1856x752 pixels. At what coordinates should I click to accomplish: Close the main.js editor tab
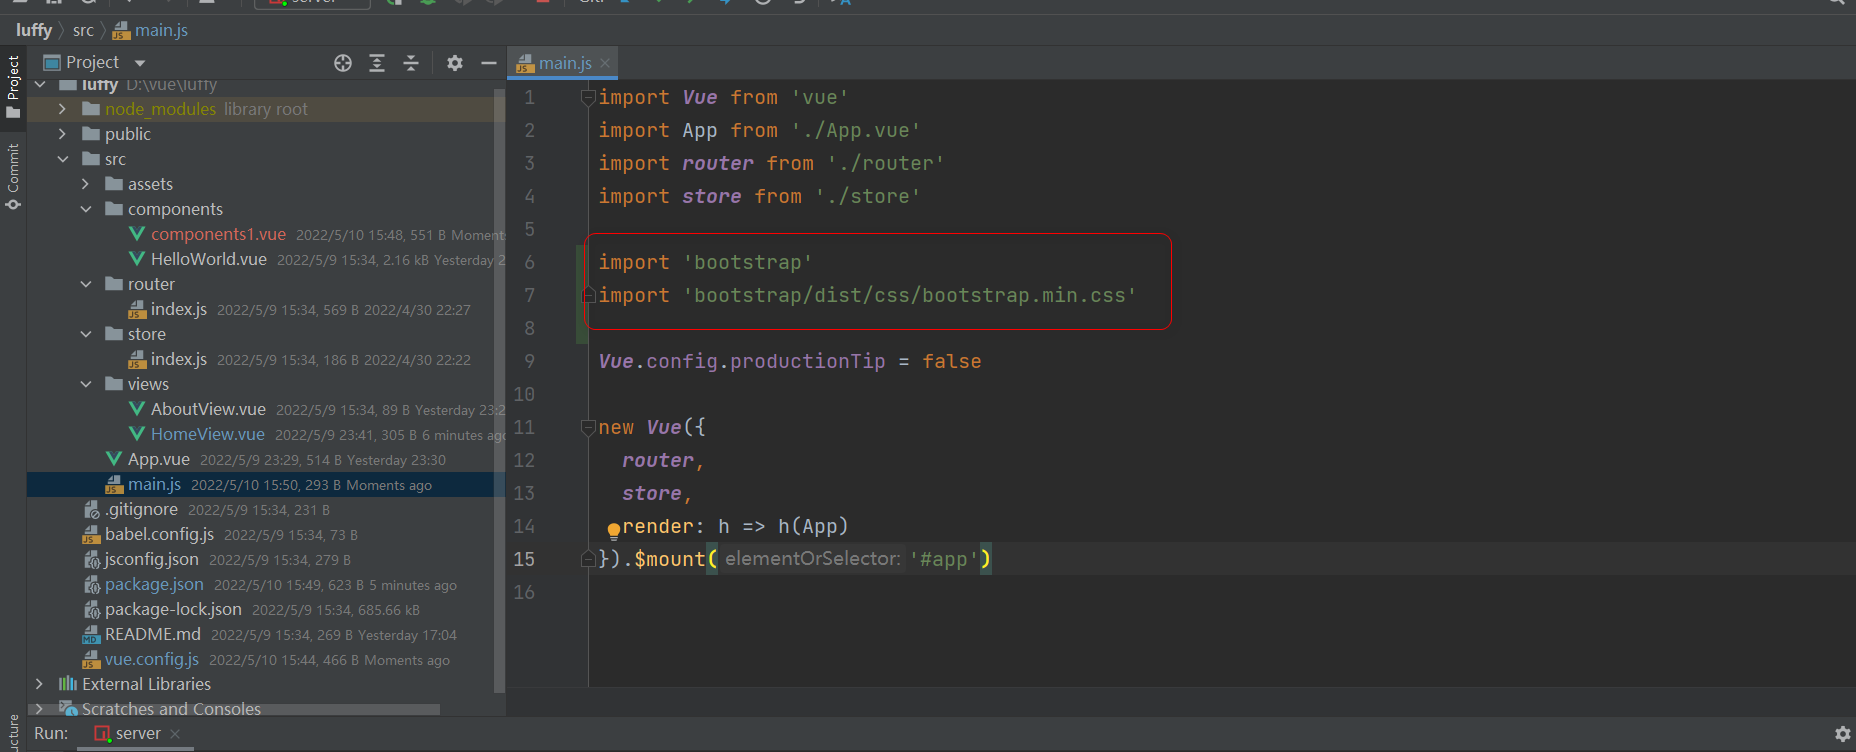[x=605, y=63]
